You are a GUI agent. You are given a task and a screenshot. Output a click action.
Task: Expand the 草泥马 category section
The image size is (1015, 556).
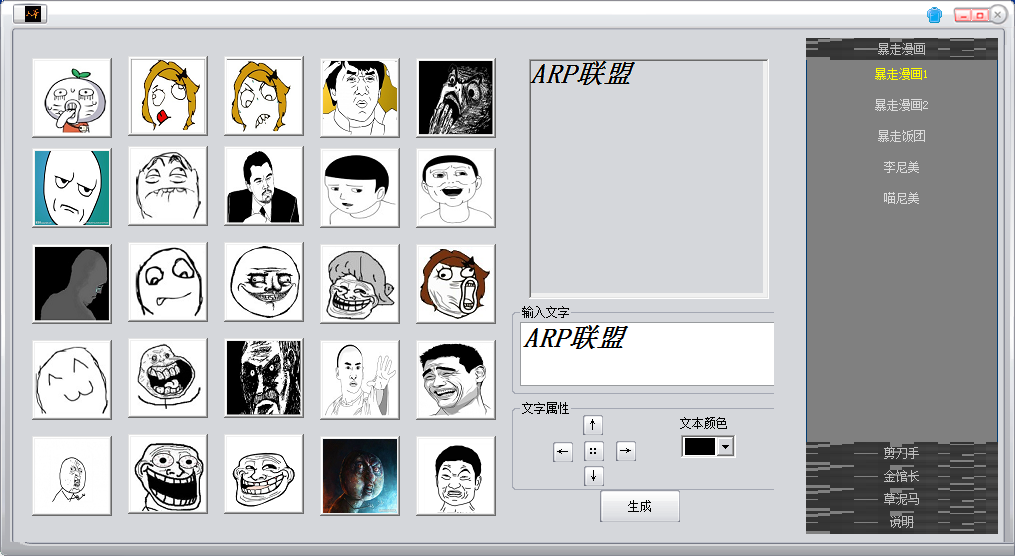(901, 498)
